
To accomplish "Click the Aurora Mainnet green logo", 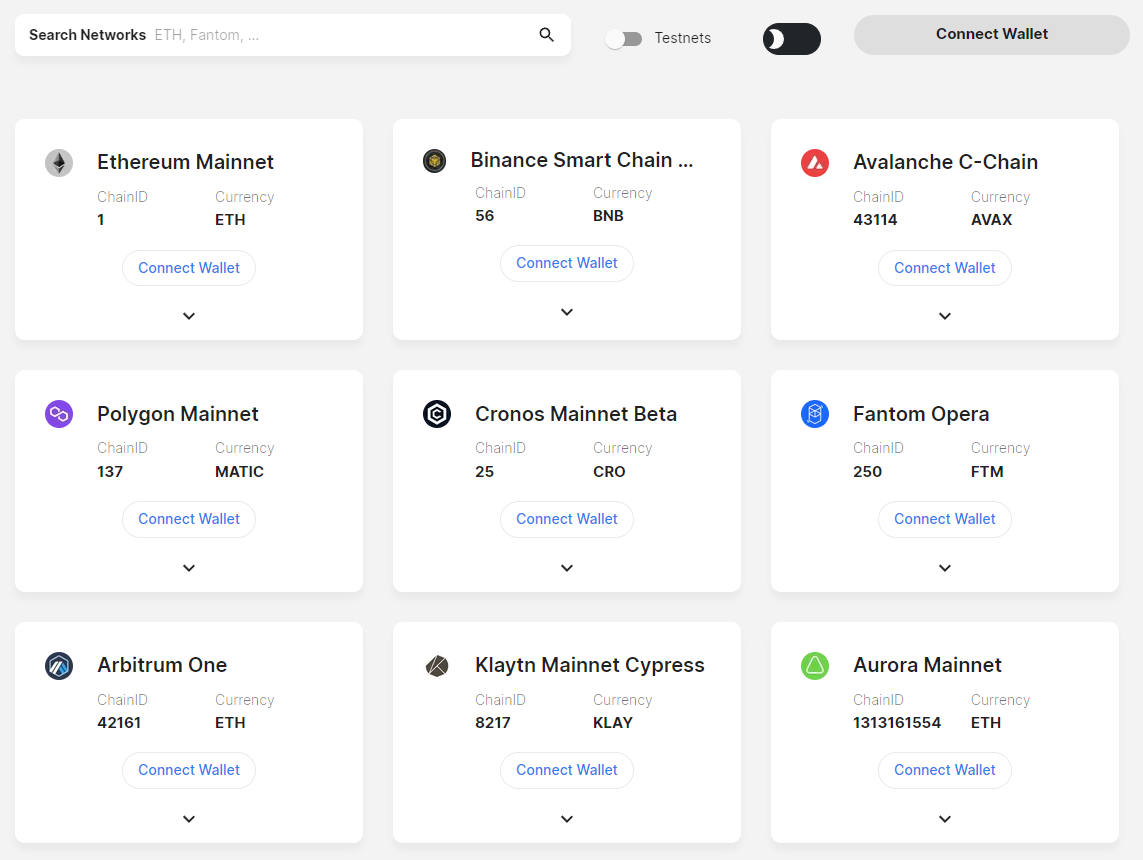I will pos(815,666).
